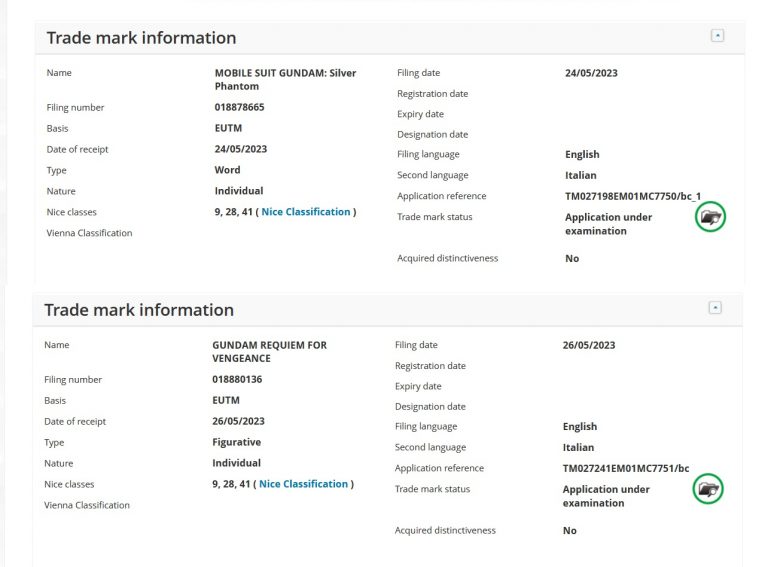Click Application under examination status for Requiem for Vengeance
The width and height of the screenshot is (768, 567).
click(606, 496)
